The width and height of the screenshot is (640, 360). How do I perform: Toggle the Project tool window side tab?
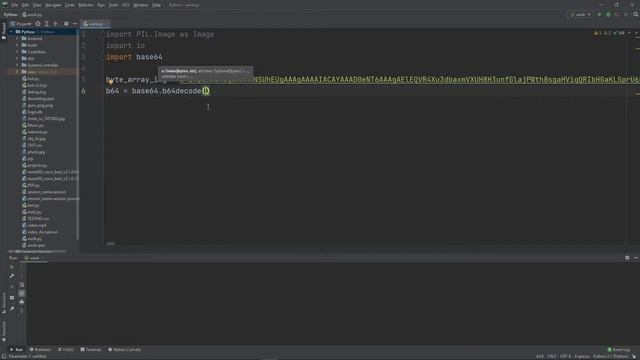4,31
